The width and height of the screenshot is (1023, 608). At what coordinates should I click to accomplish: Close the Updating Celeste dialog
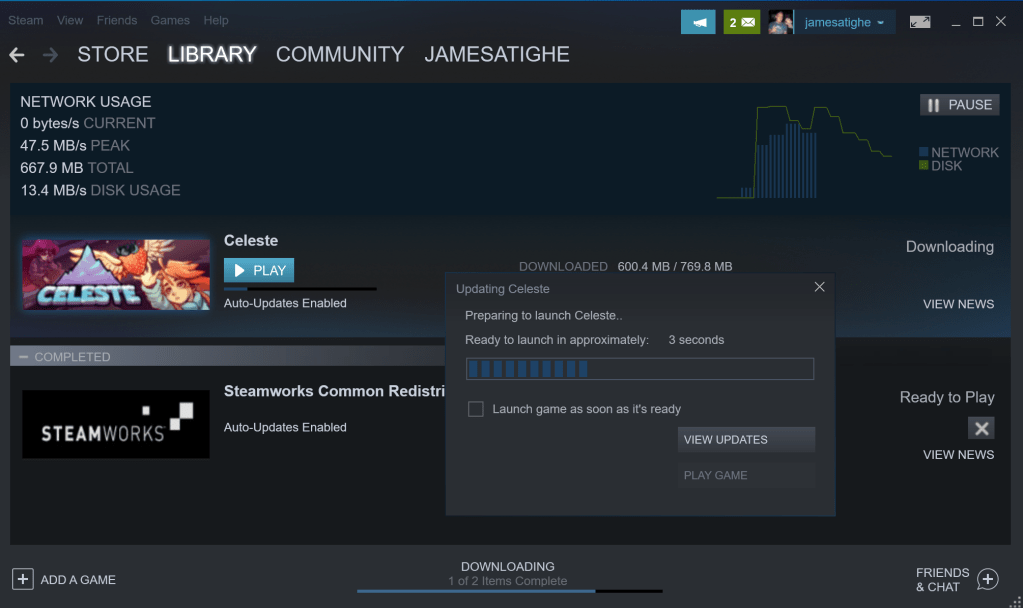click(819, 287)
